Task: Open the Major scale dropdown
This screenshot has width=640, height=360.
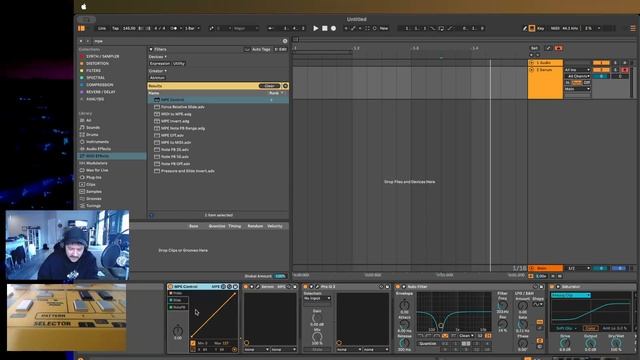Action: point(246,28)
